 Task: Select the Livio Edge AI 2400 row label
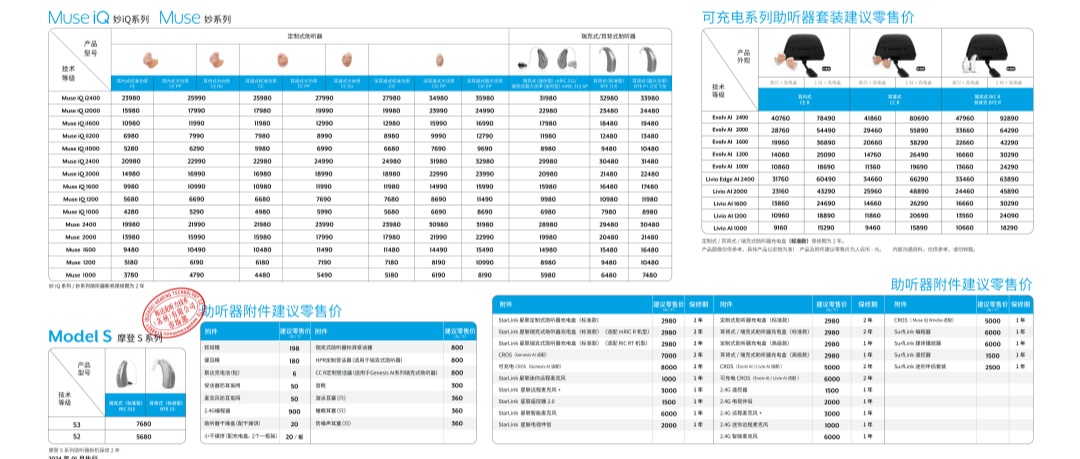725,178
